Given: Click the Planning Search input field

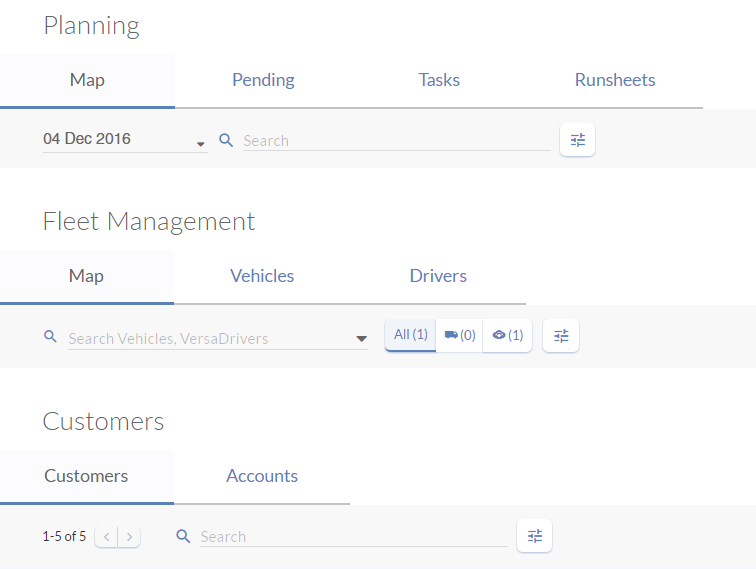Looking at the screenshot, I should click(x=395, y=141).
